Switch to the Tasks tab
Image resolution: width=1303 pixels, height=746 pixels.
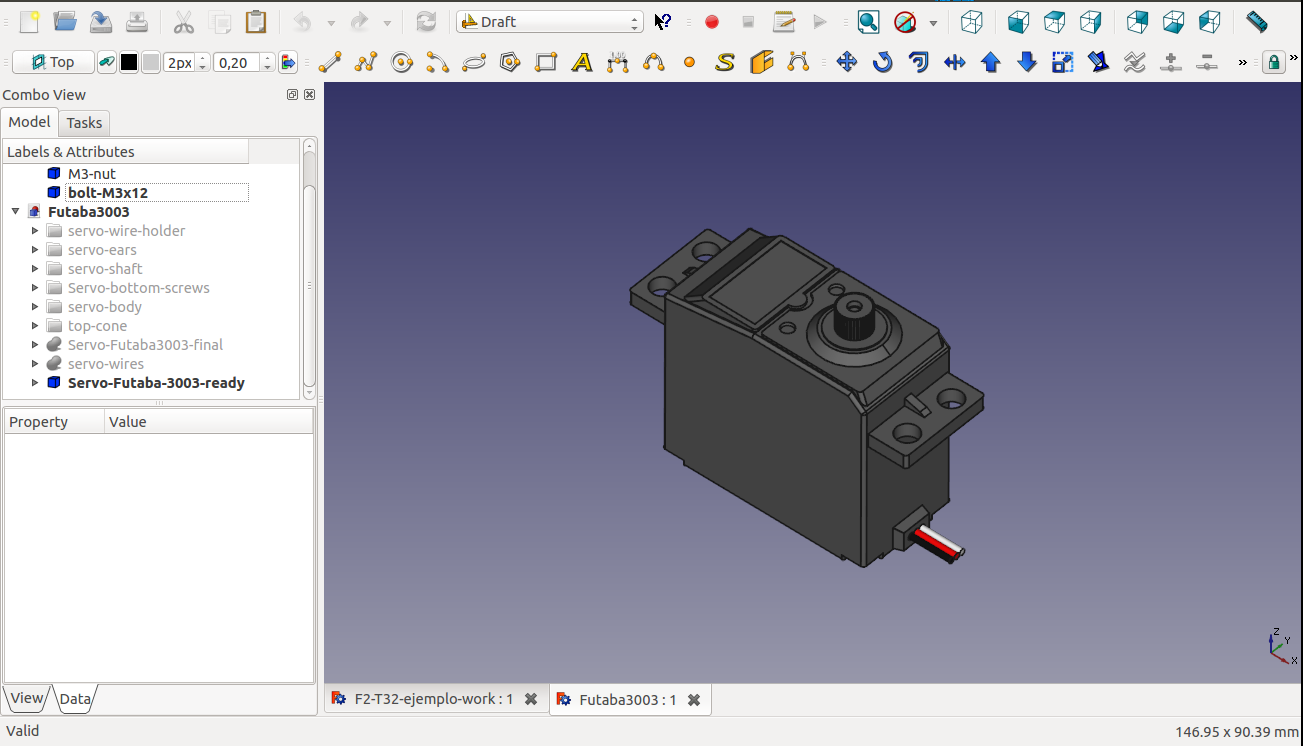point(84,122)
